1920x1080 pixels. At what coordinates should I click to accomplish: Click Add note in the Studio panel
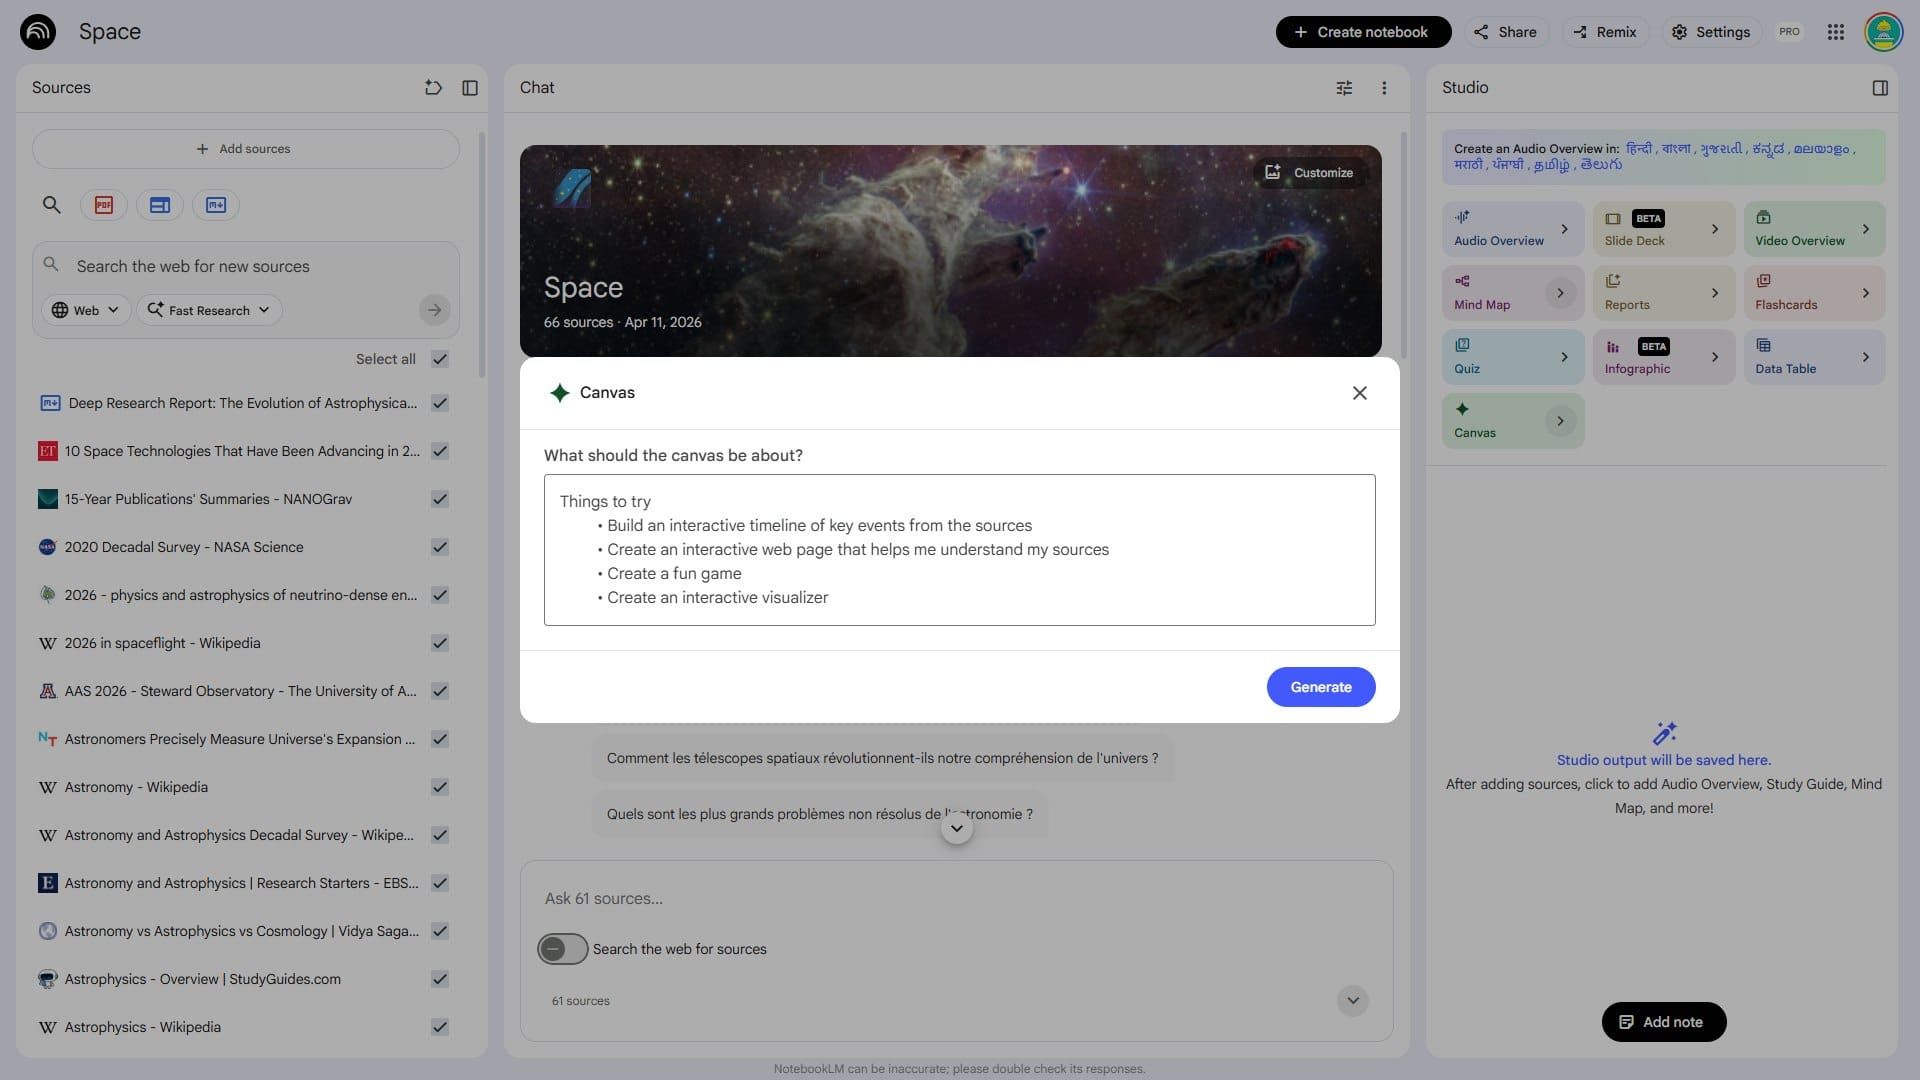(x=1663, y=1021)
